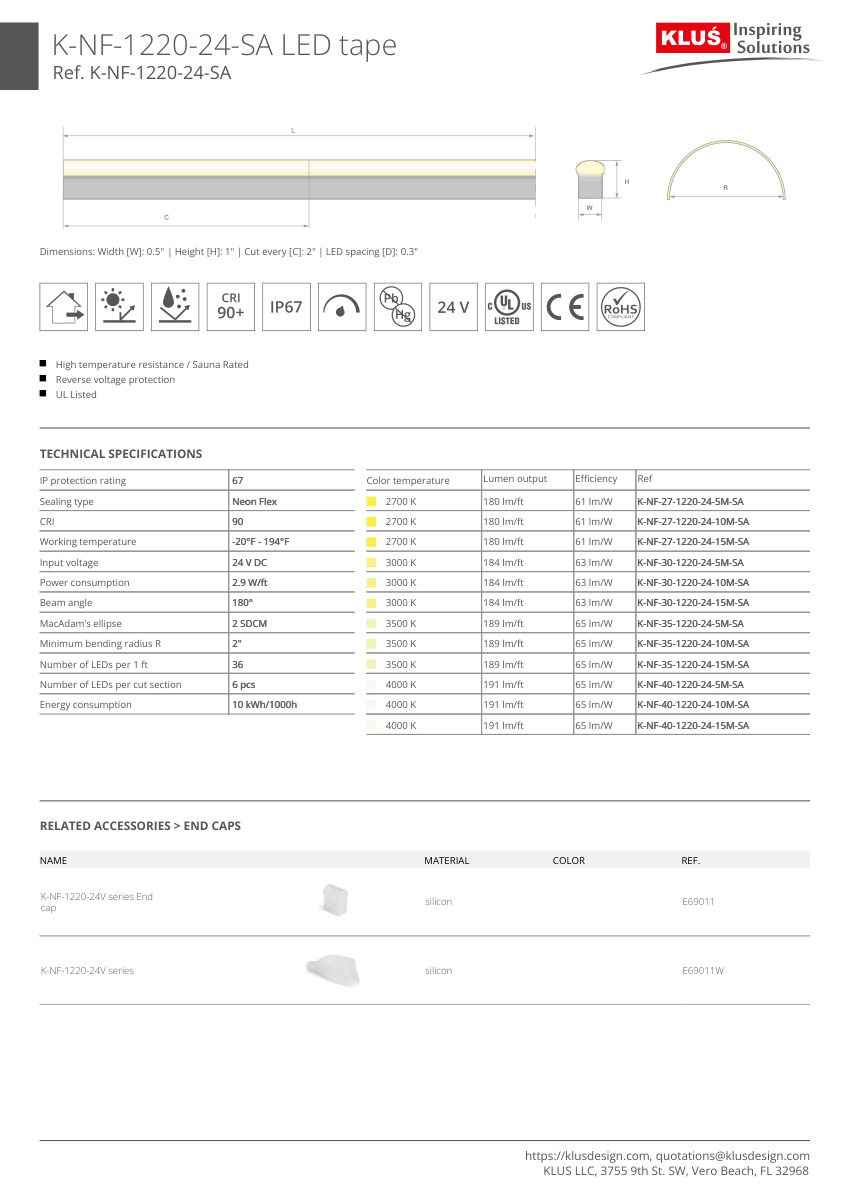This screenshot has height=1203, width=850.
Task: Click the 2.9 W/ft power consumption value
Action: coord(250,583)
